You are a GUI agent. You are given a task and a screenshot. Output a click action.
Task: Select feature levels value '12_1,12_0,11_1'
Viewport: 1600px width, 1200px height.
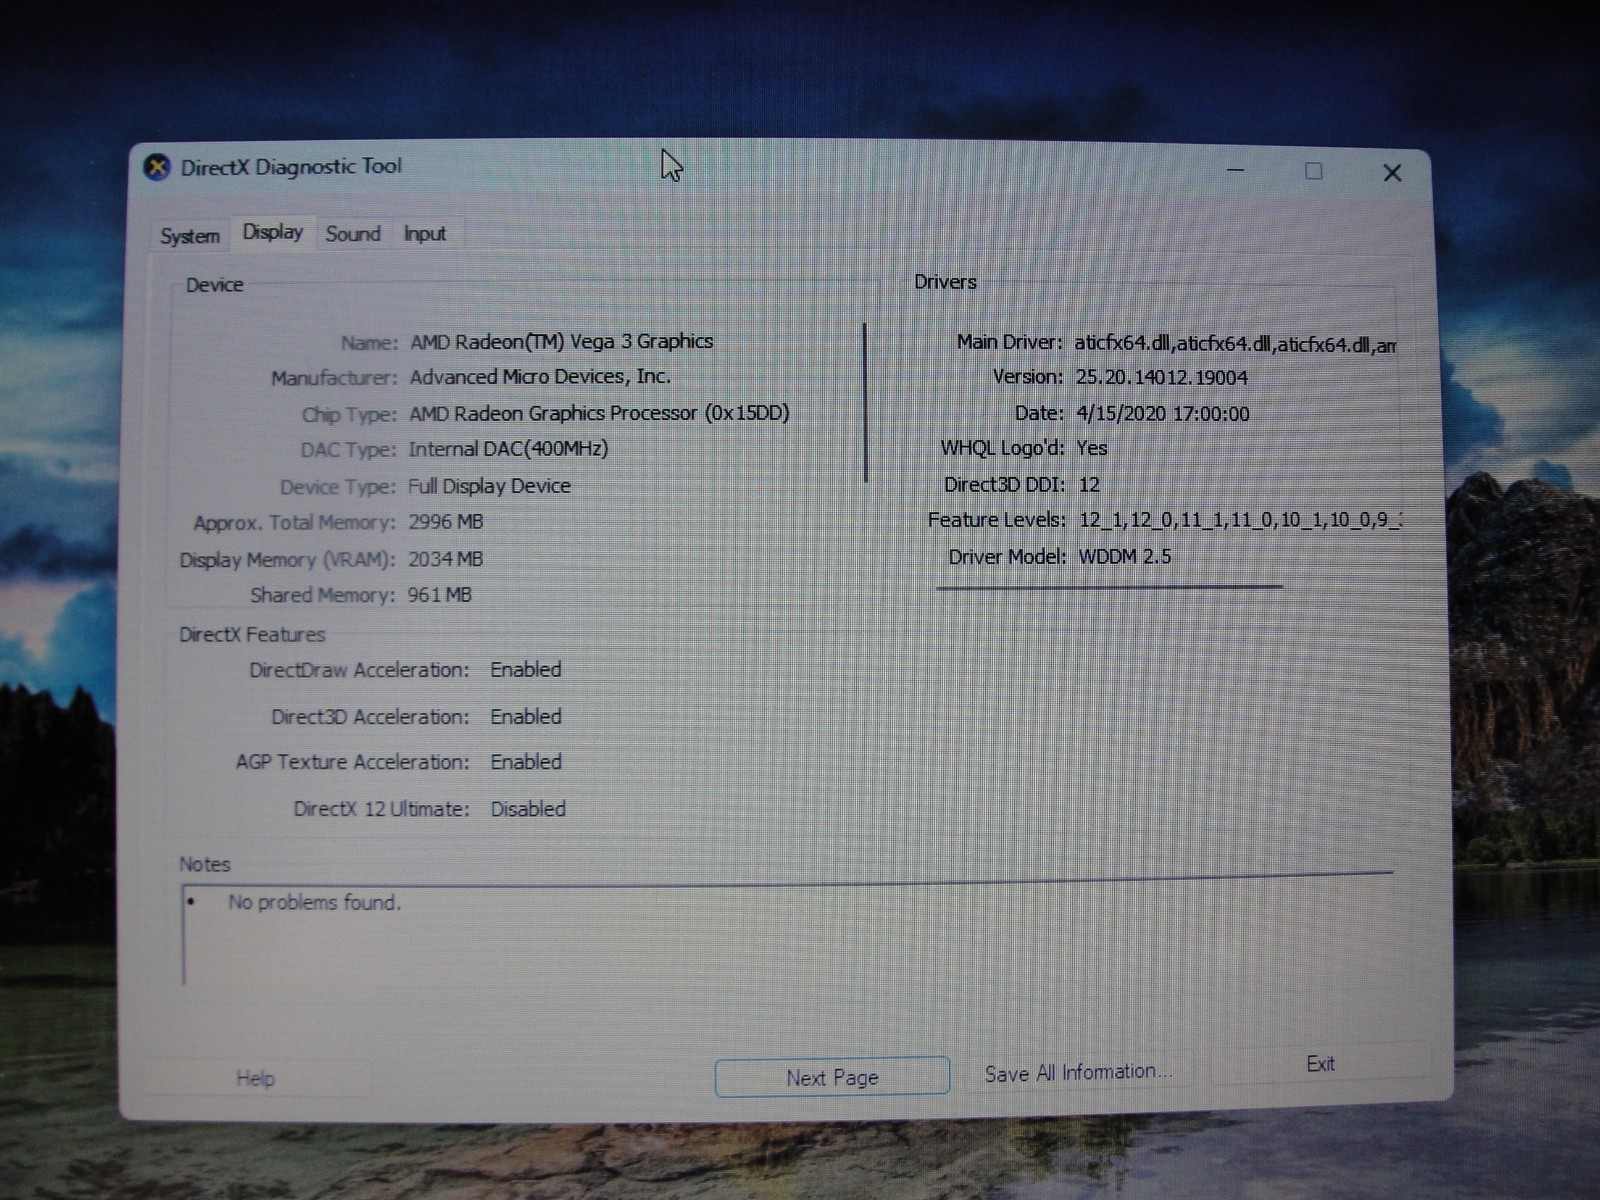tap(1240, 520)
